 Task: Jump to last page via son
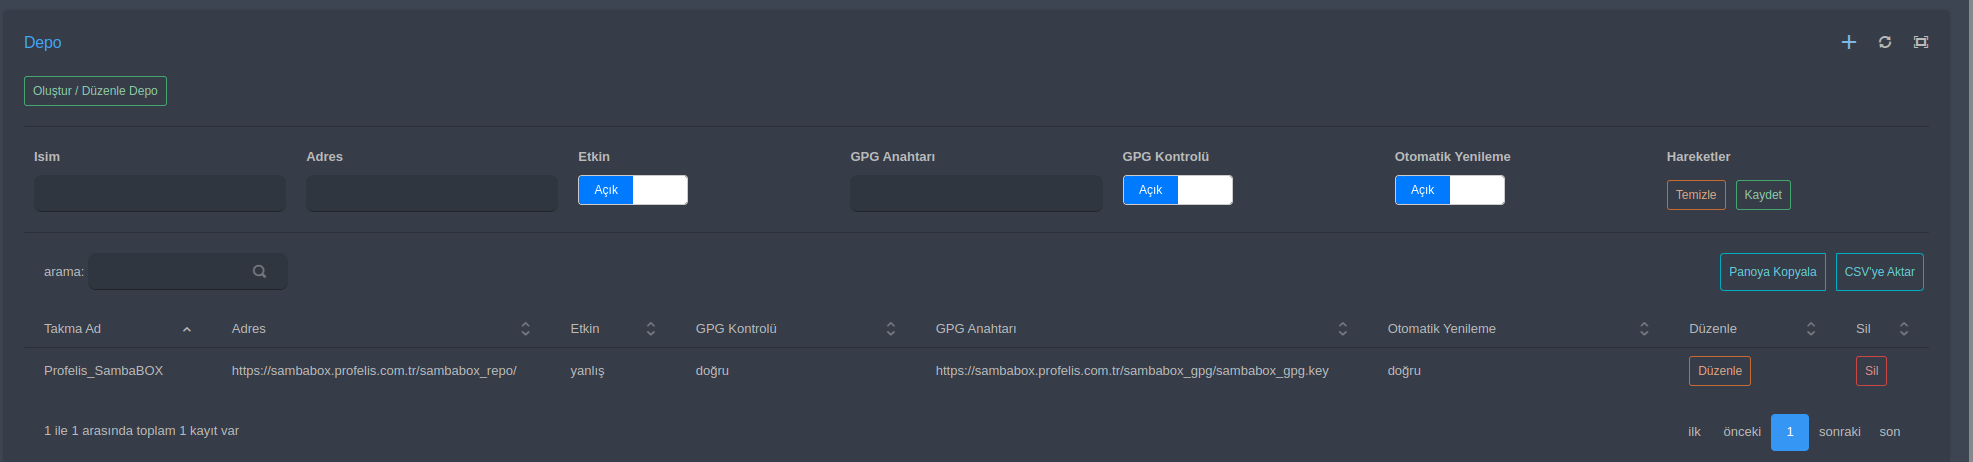(x=1890, y=432)
